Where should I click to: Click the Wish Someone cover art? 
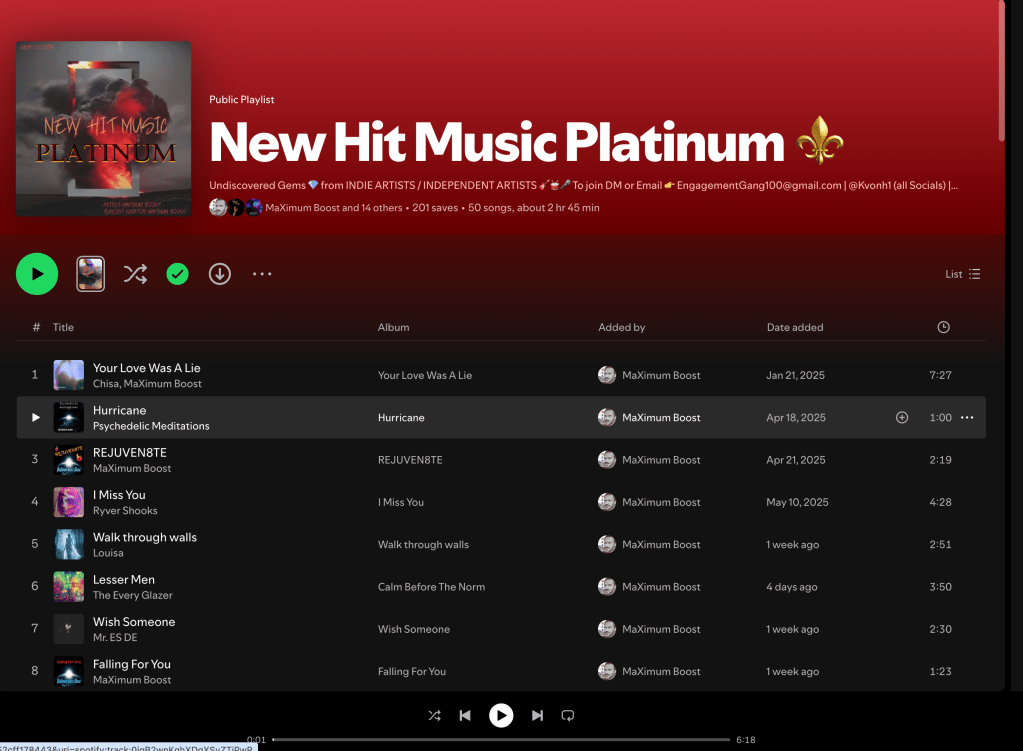click(x=69, y=629)
